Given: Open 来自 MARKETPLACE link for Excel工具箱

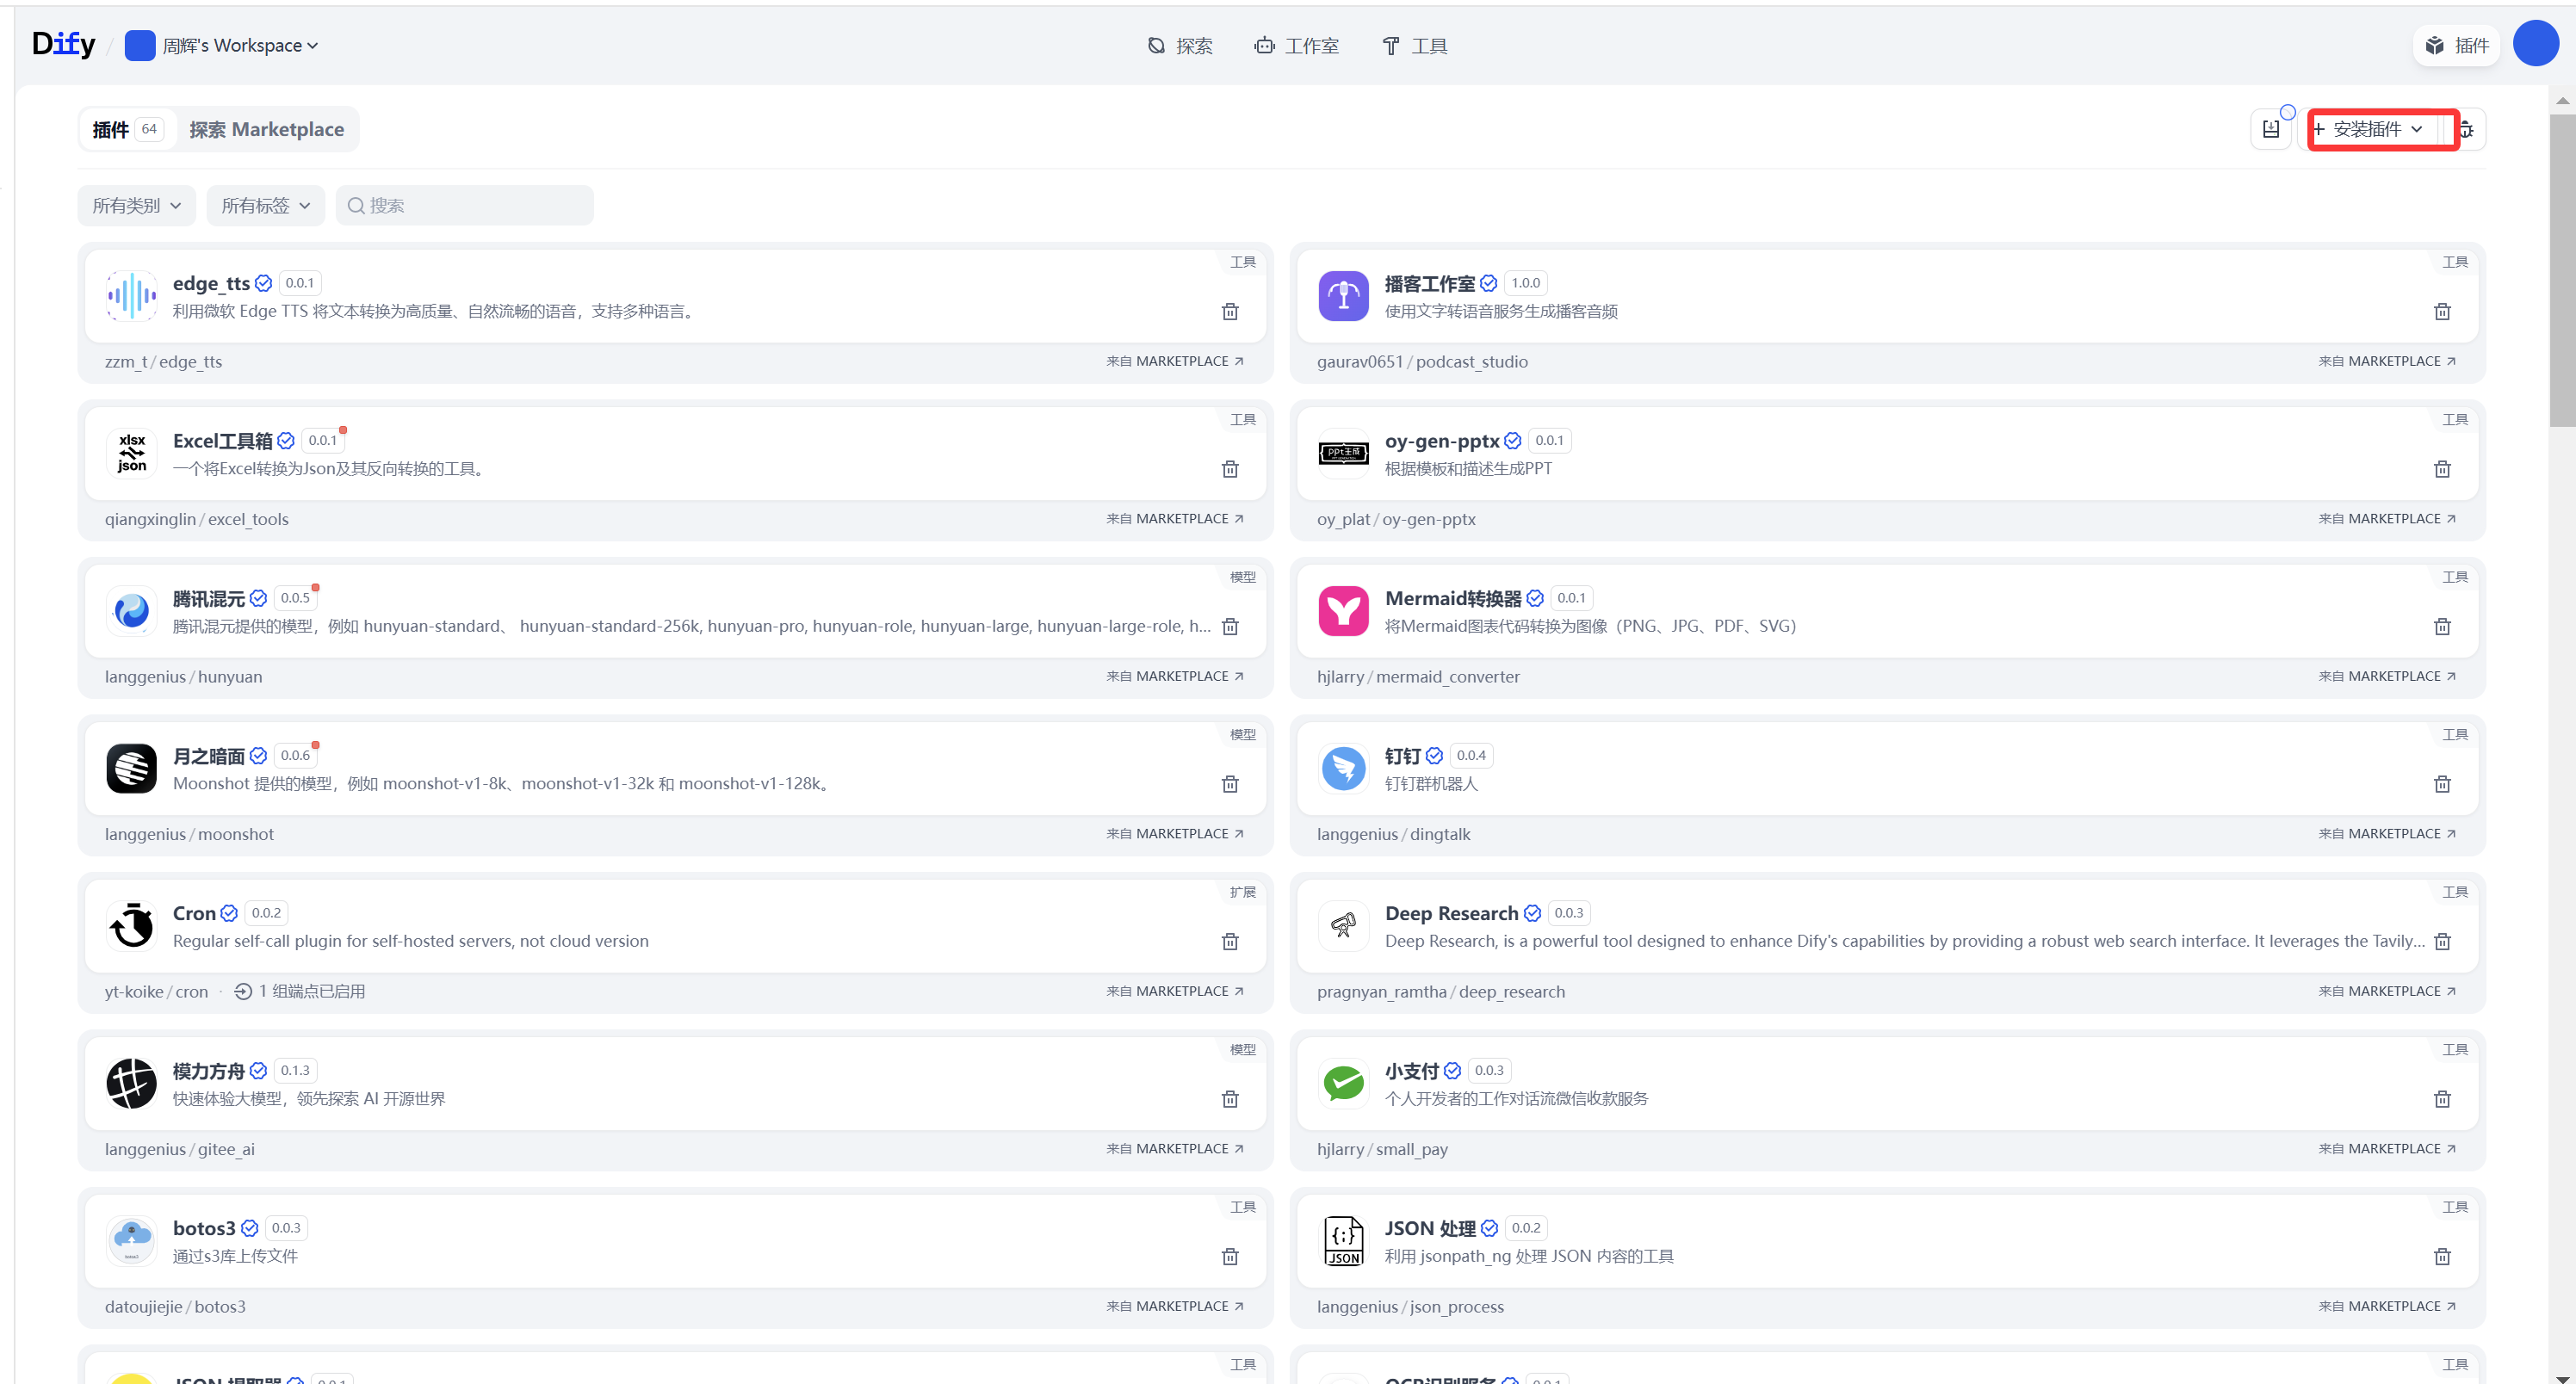Looking at the screenshot, I should point(1175,518).
